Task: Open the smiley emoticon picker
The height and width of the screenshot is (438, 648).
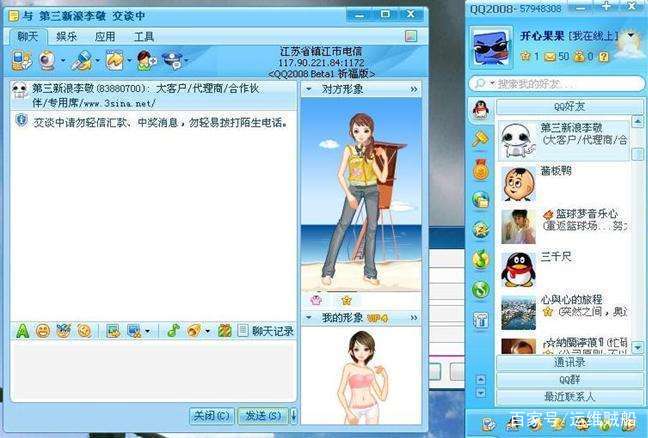Action: point(43,331)
